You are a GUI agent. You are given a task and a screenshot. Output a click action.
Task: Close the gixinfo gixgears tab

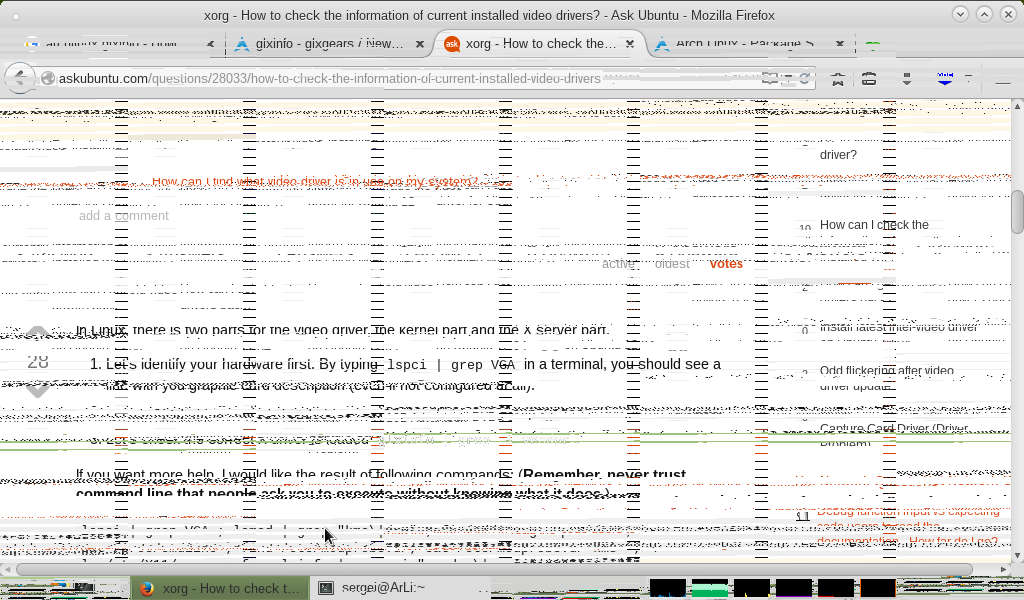[420, 44]
